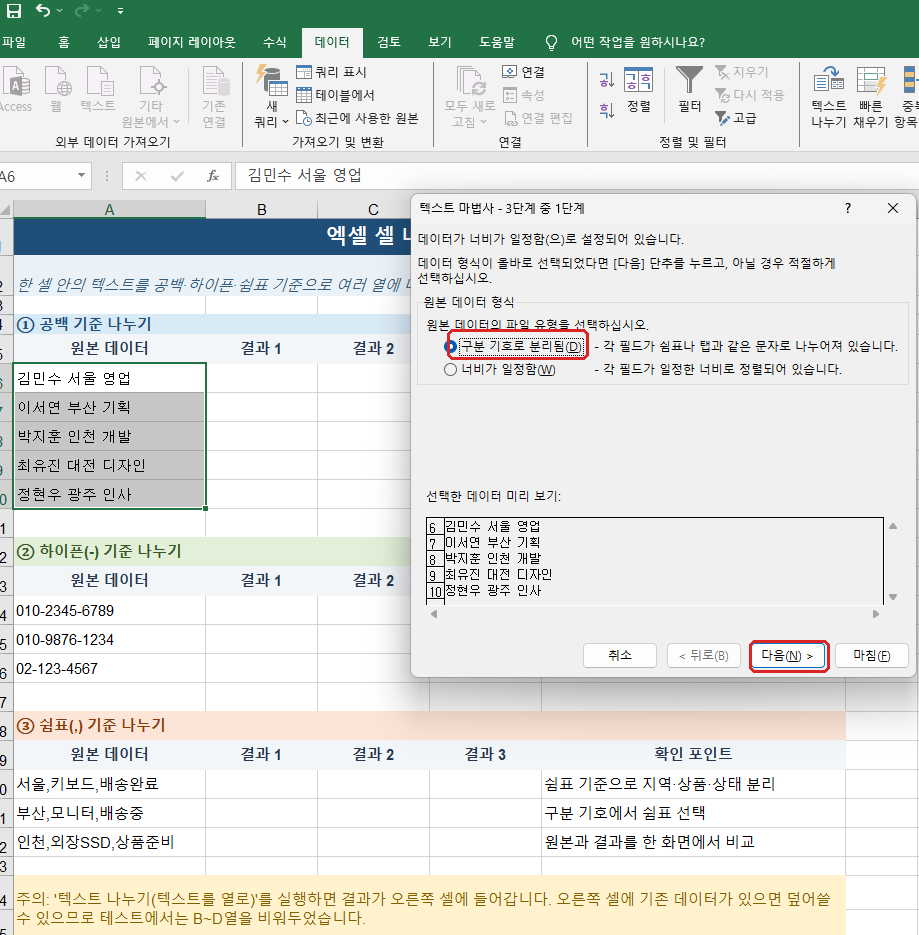
Task: Click 쿼리 표시 in ribbon
Action: coord(332,72)
